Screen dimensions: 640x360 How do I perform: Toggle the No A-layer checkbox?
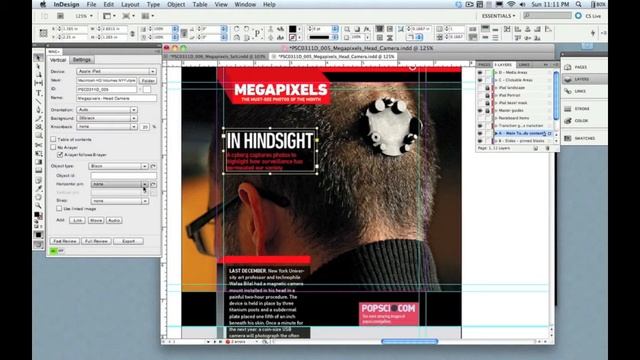(x=53, y=147)
